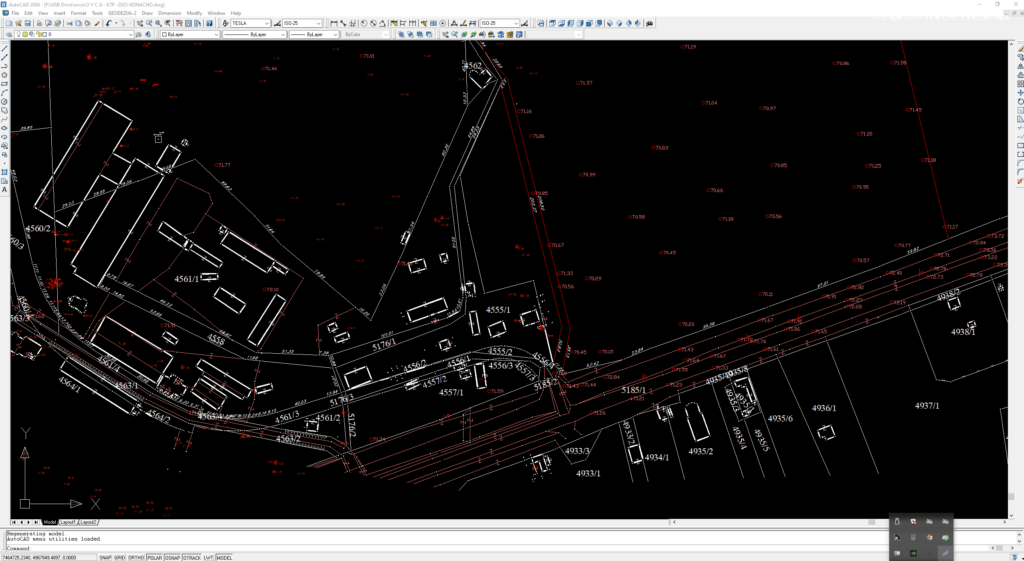The image size is (1024, 561).
Task: Toggle OSNAP in the status bar
Action: (x=175, y=557)
